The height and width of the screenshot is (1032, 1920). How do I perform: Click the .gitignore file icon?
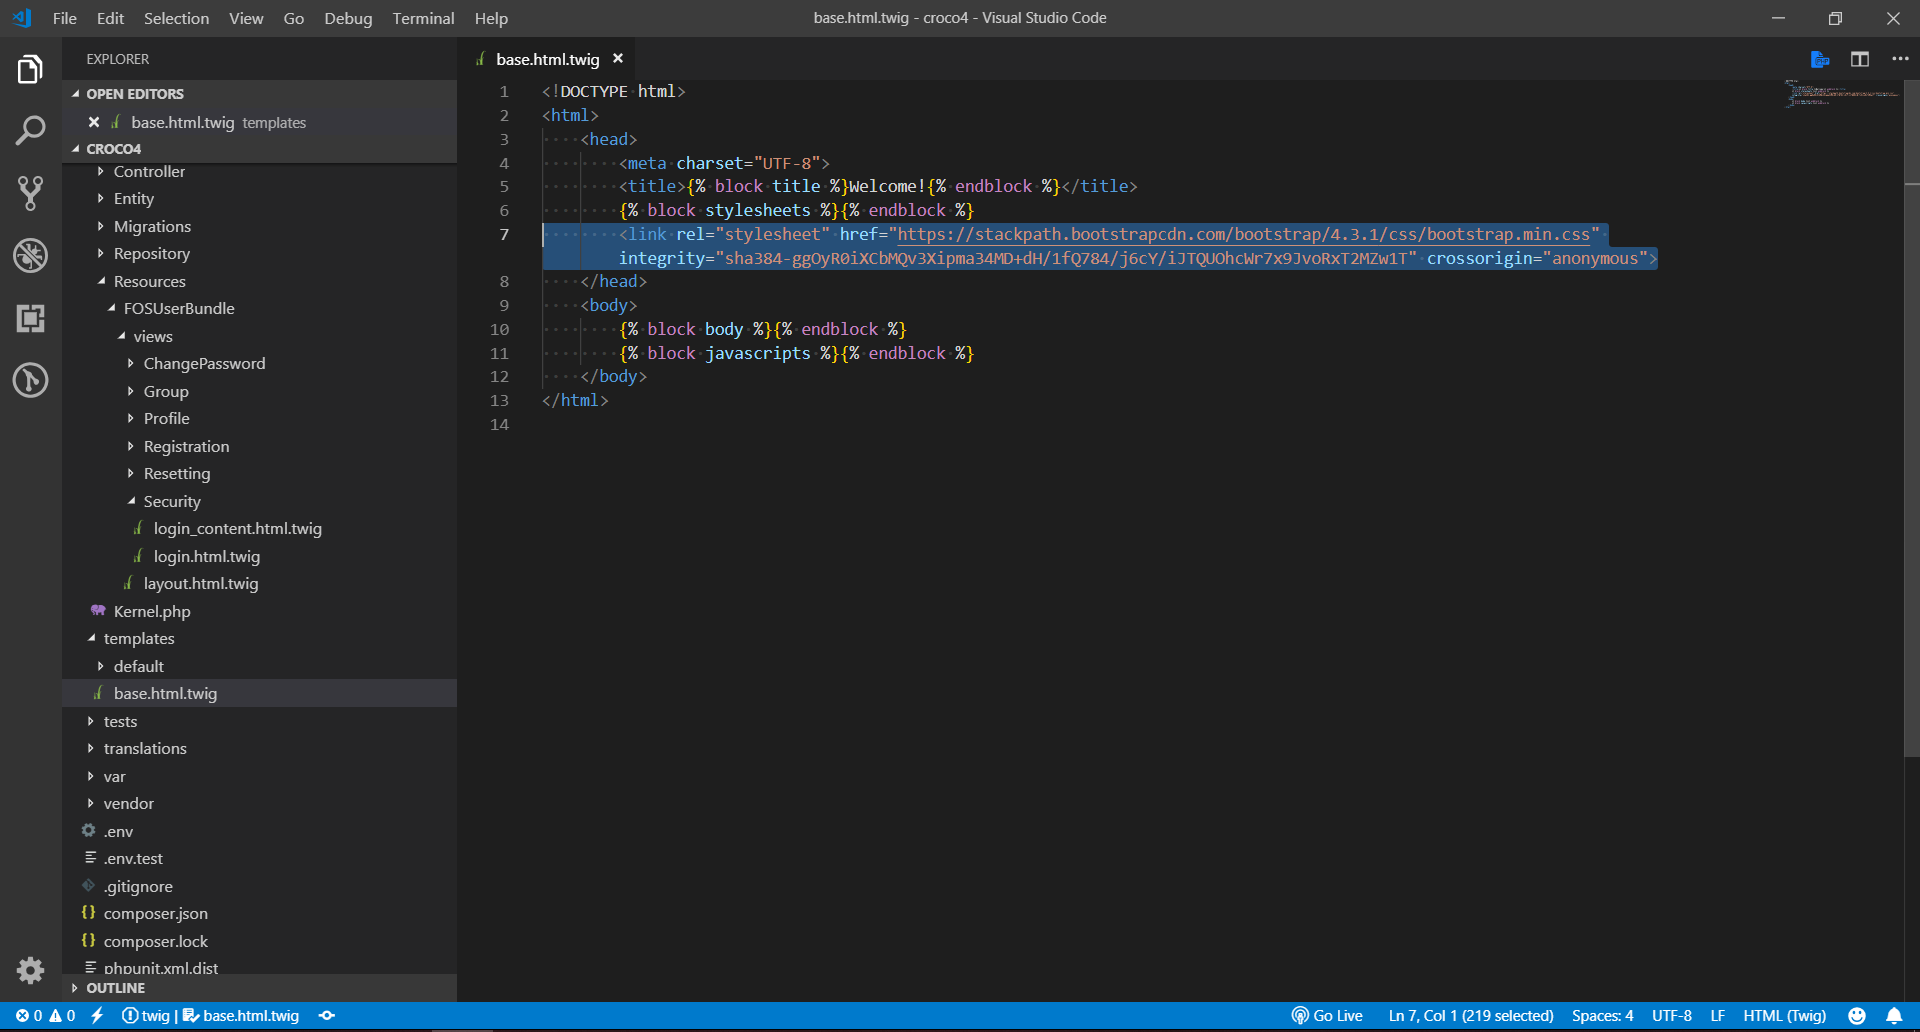tap(89, 886)
